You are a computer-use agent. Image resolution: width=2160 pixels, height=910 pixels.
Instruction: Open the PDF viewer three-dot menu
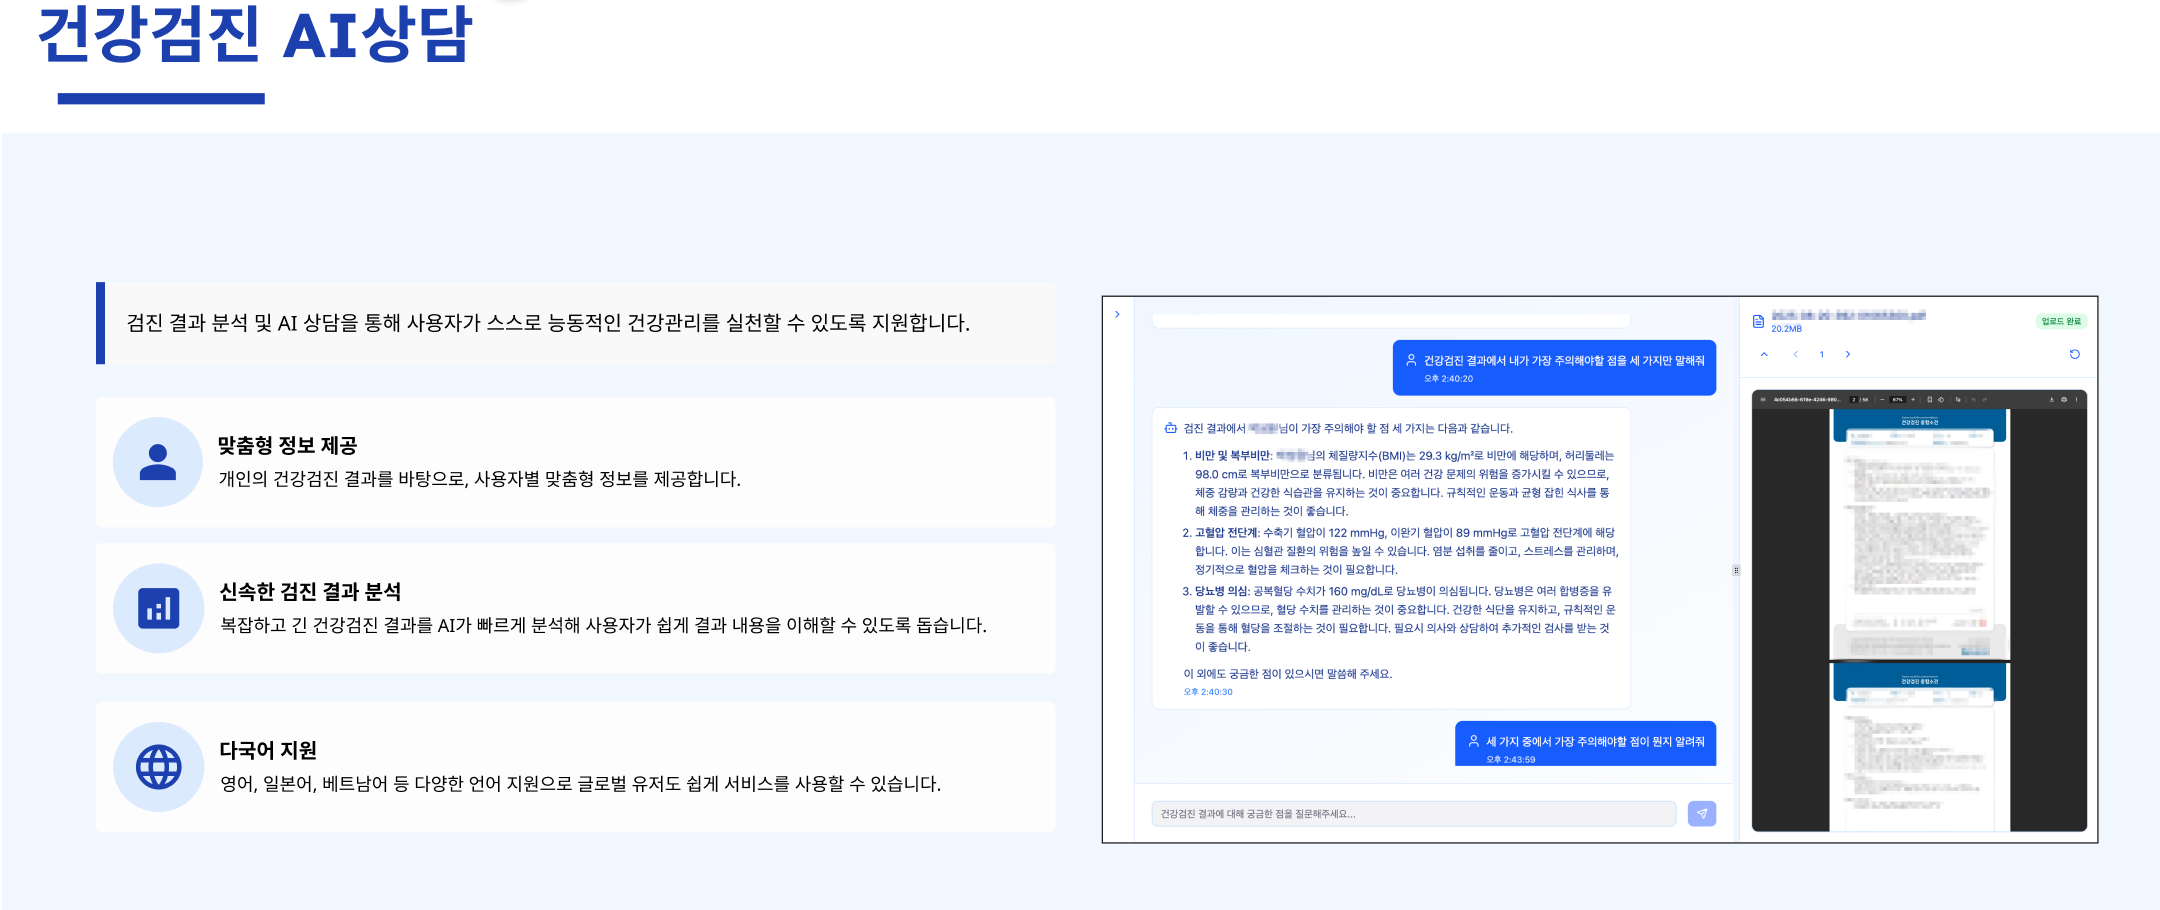pos(2076,400)
